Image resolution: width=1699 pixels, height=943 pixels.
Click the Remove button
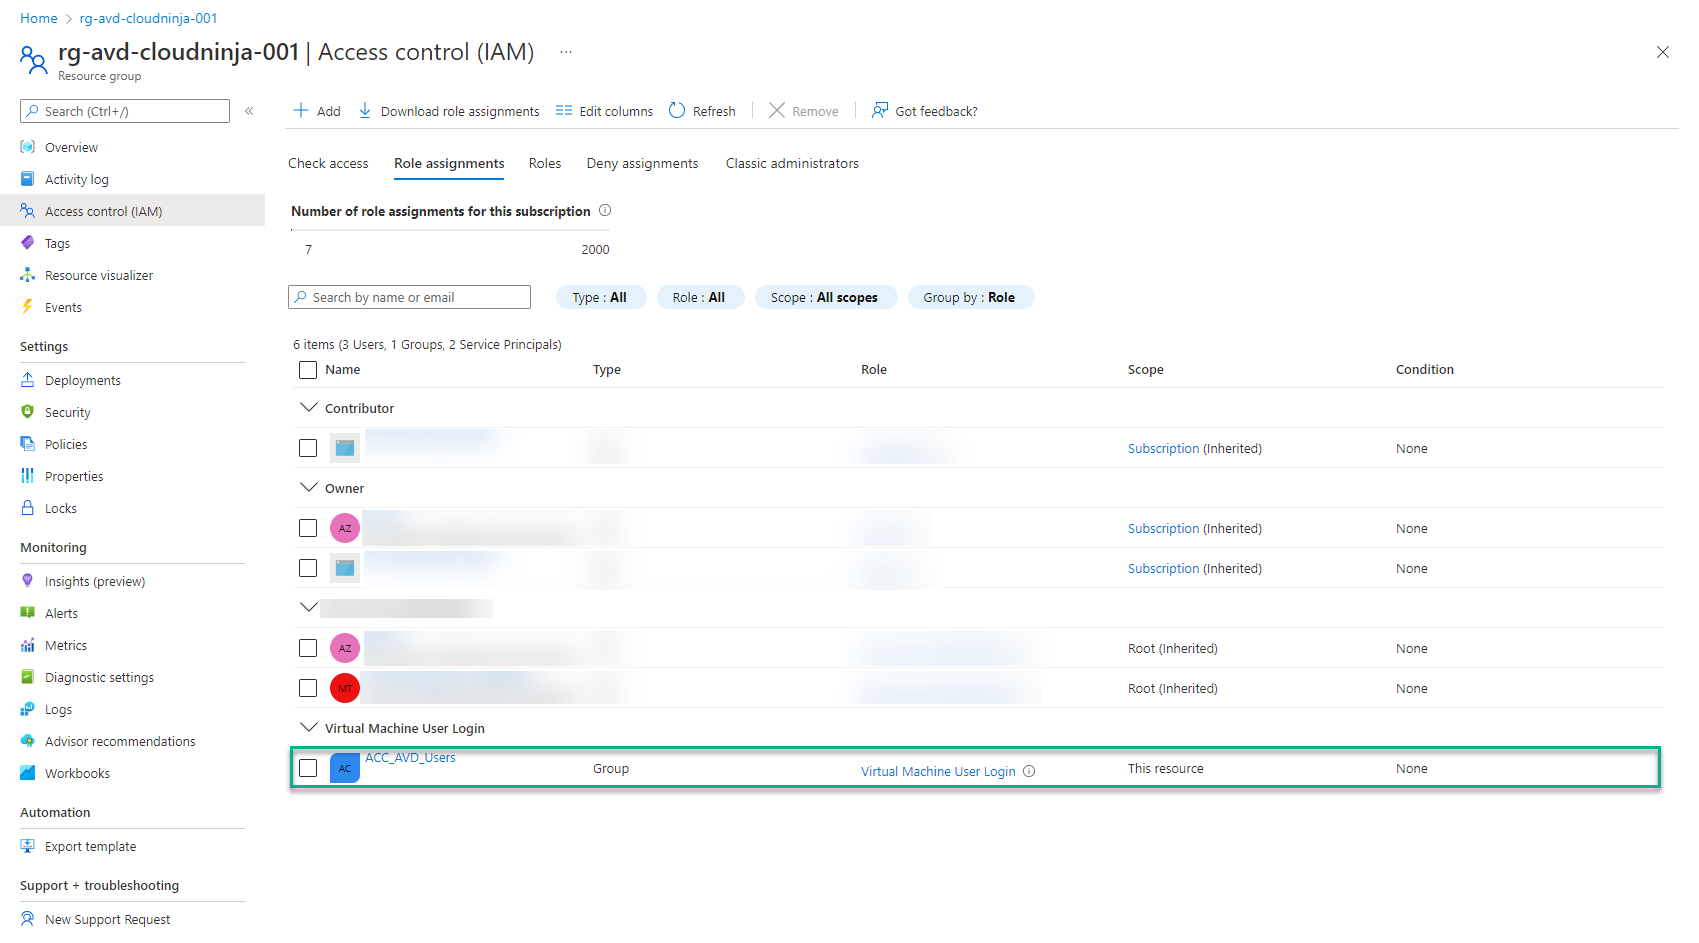[x=804, y=110]
